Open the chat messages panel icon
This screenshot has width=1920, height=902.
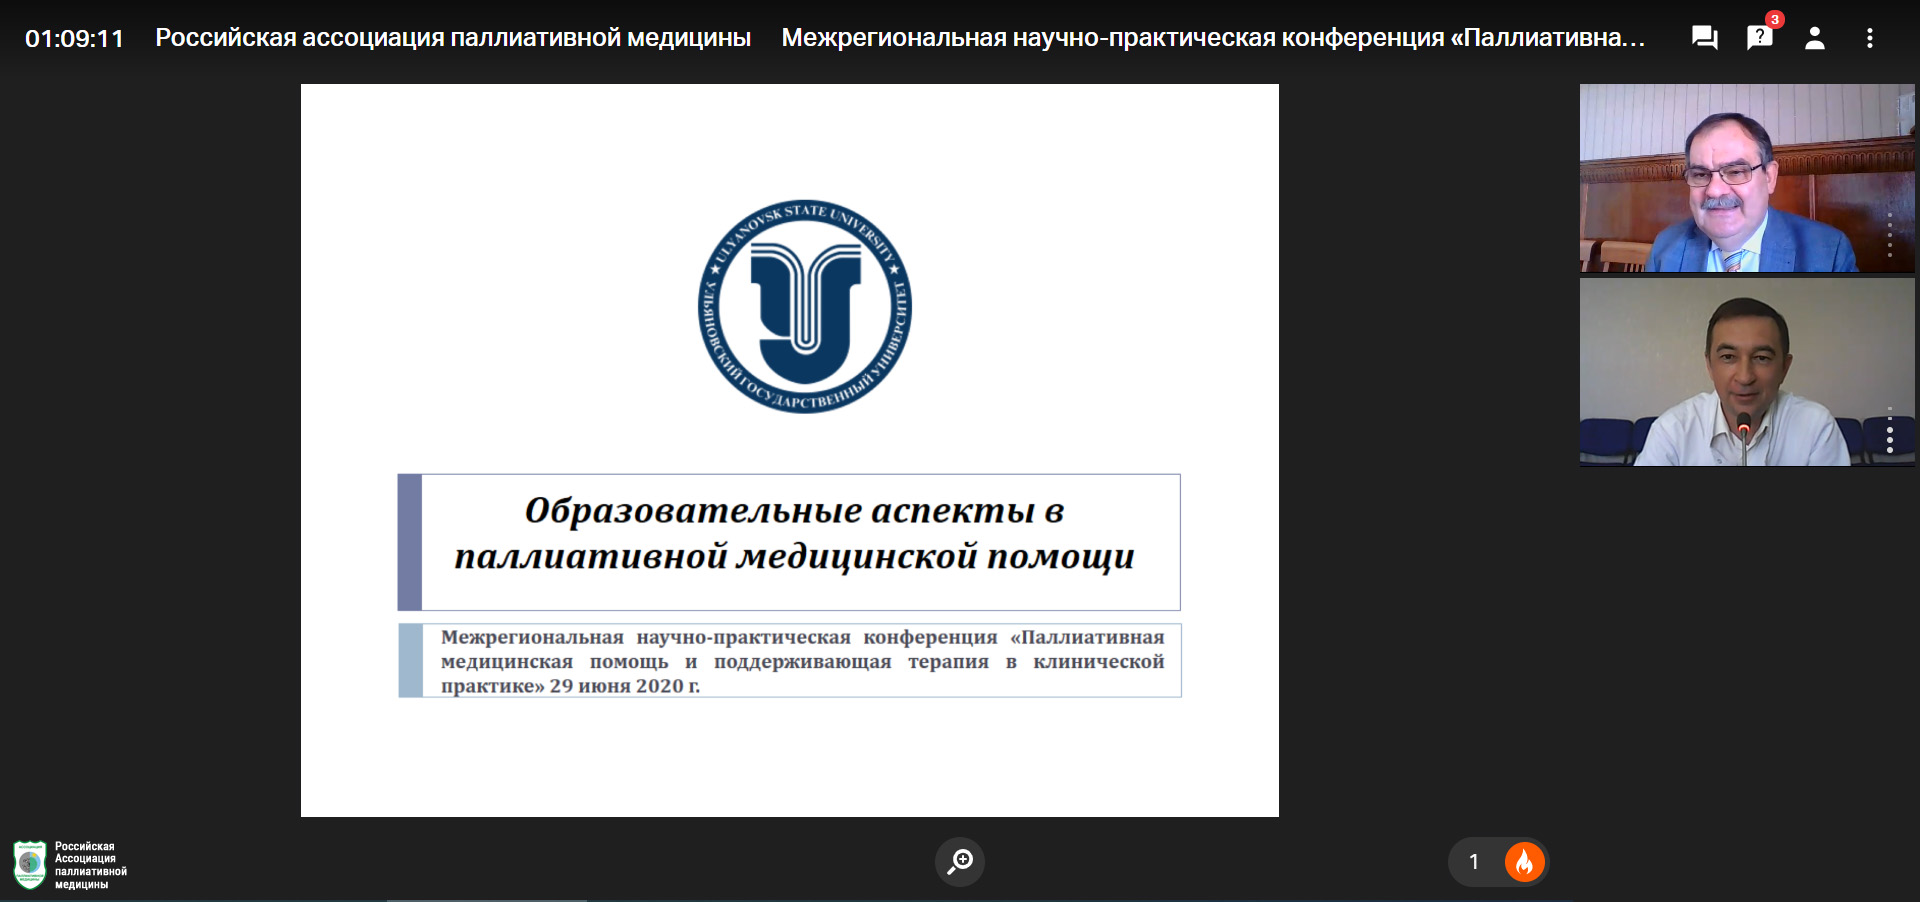point(1704,38)
